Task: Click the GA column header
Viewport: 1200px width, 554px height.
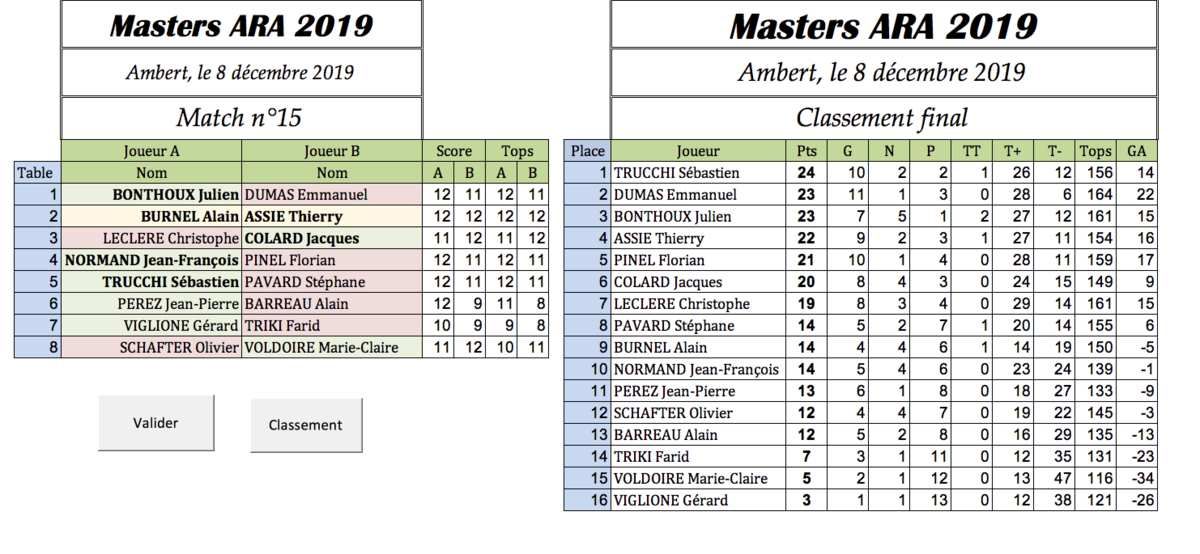Action: (1137, 151)
